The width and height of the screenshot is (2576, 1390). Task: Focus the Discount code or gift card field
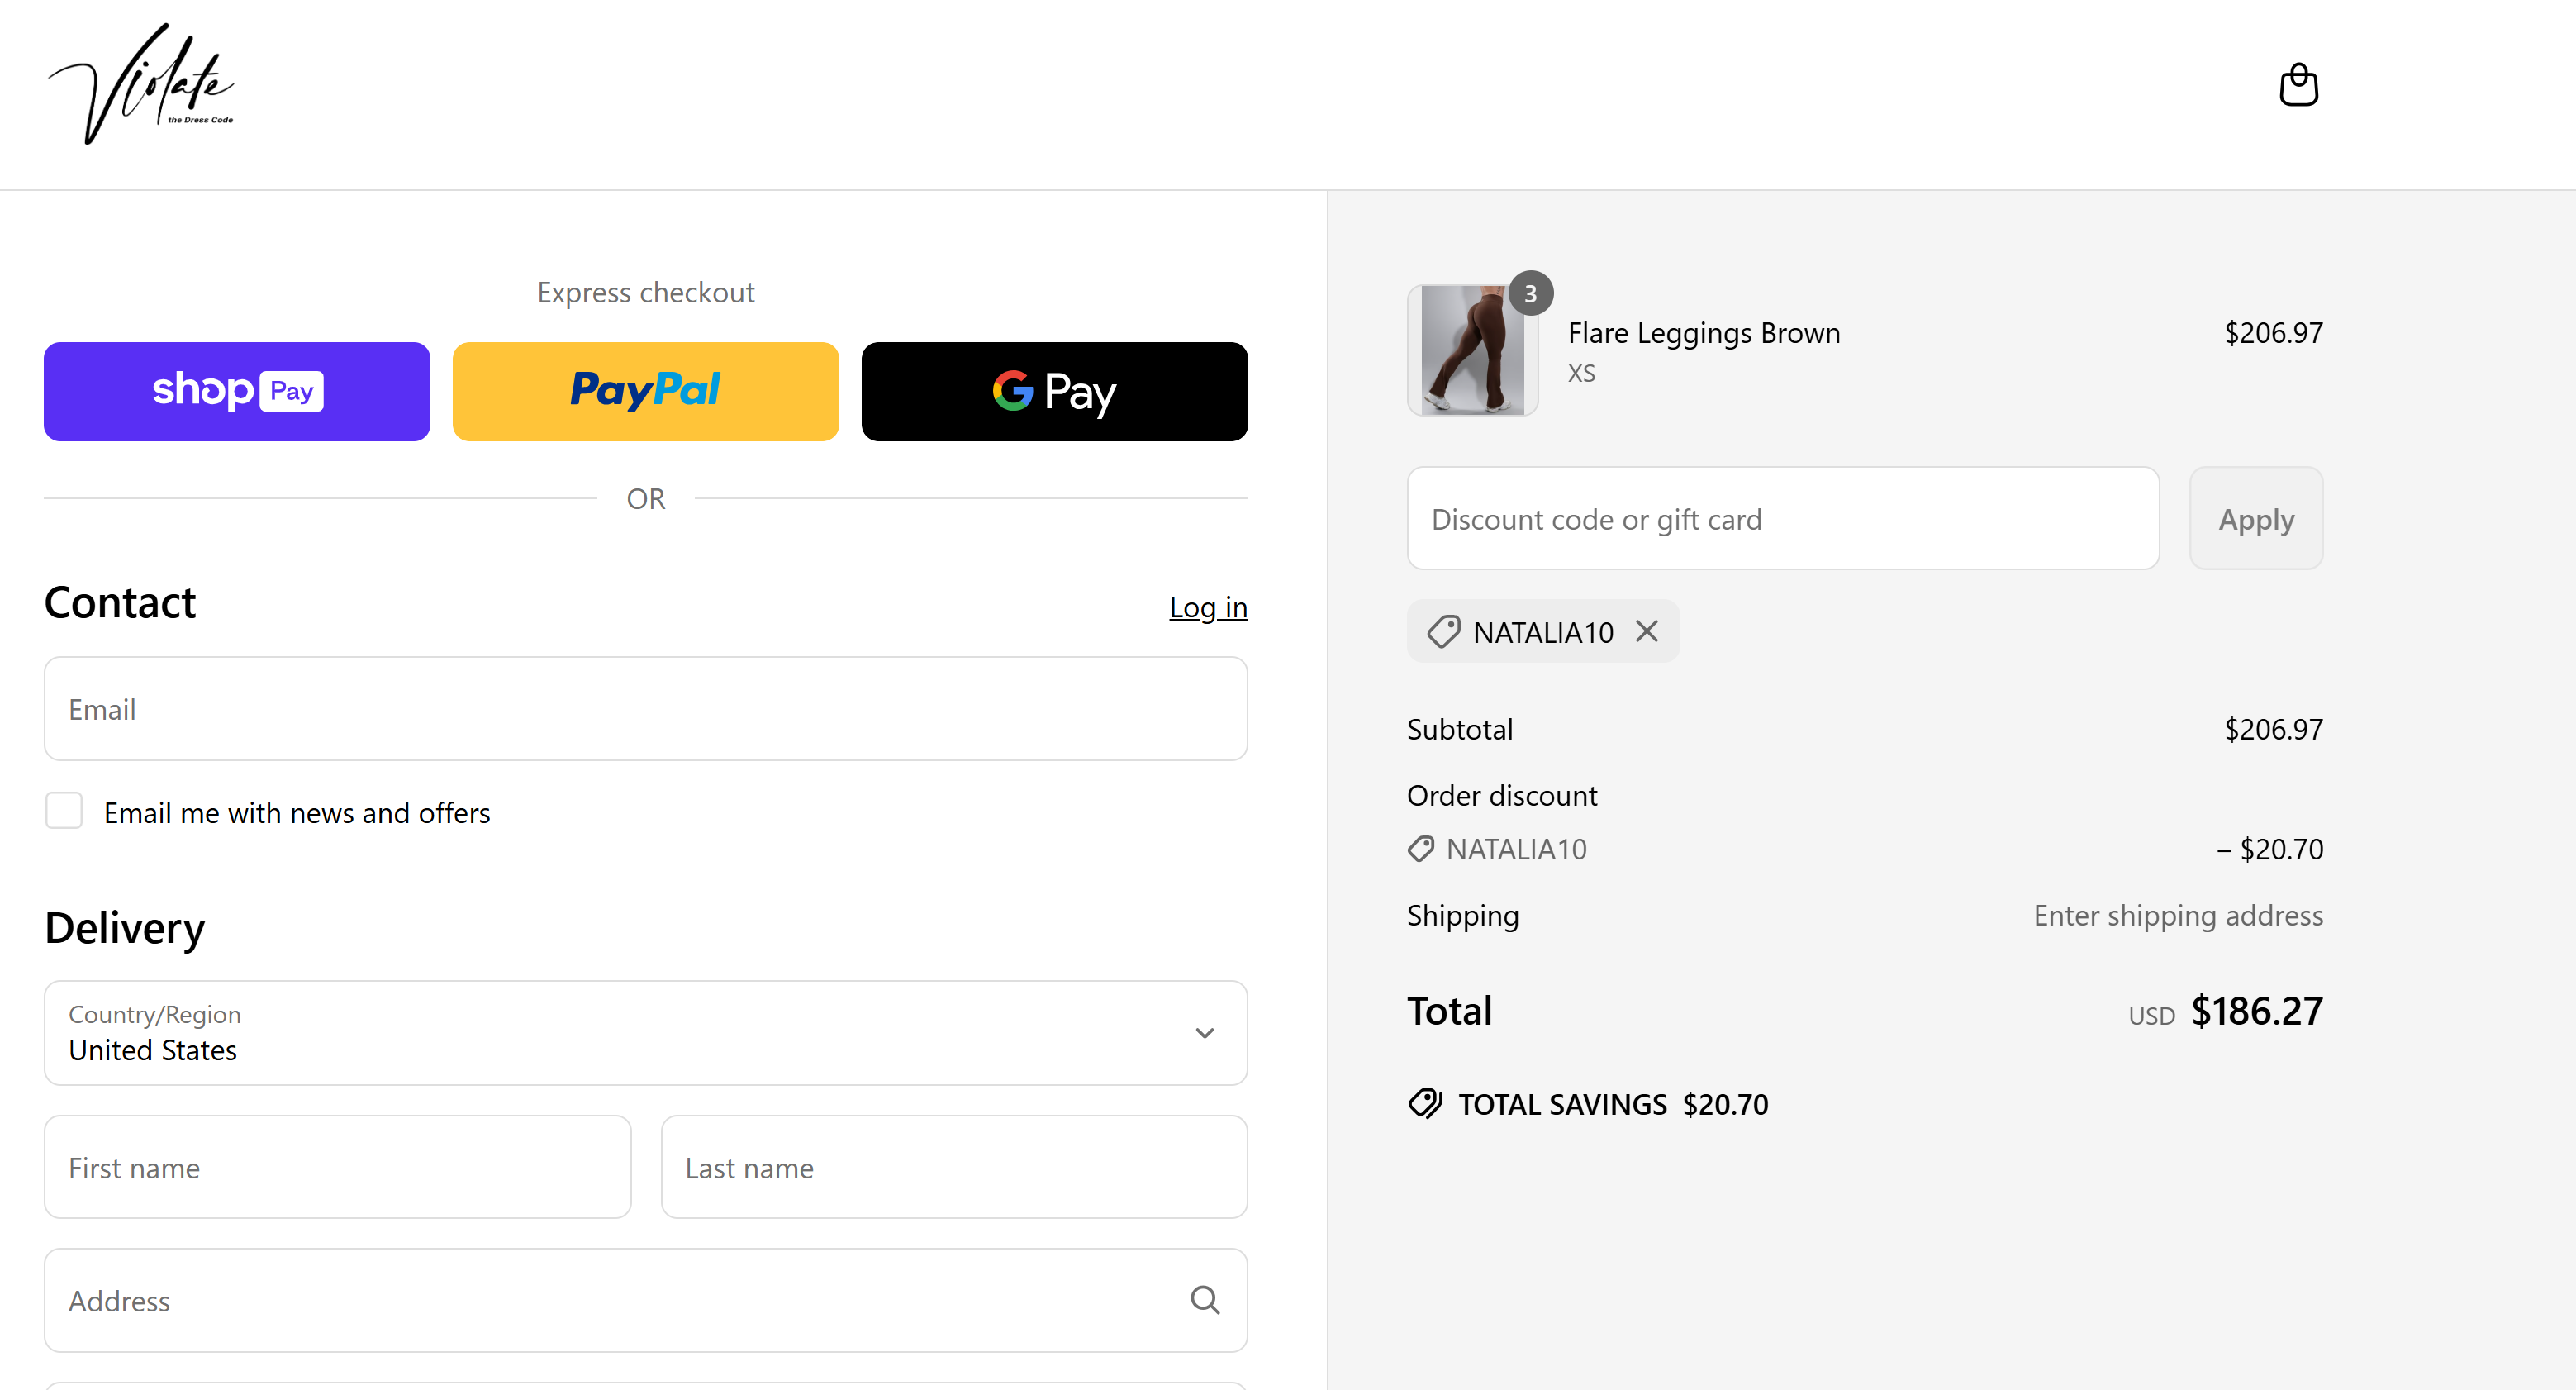pos(1783,518)
